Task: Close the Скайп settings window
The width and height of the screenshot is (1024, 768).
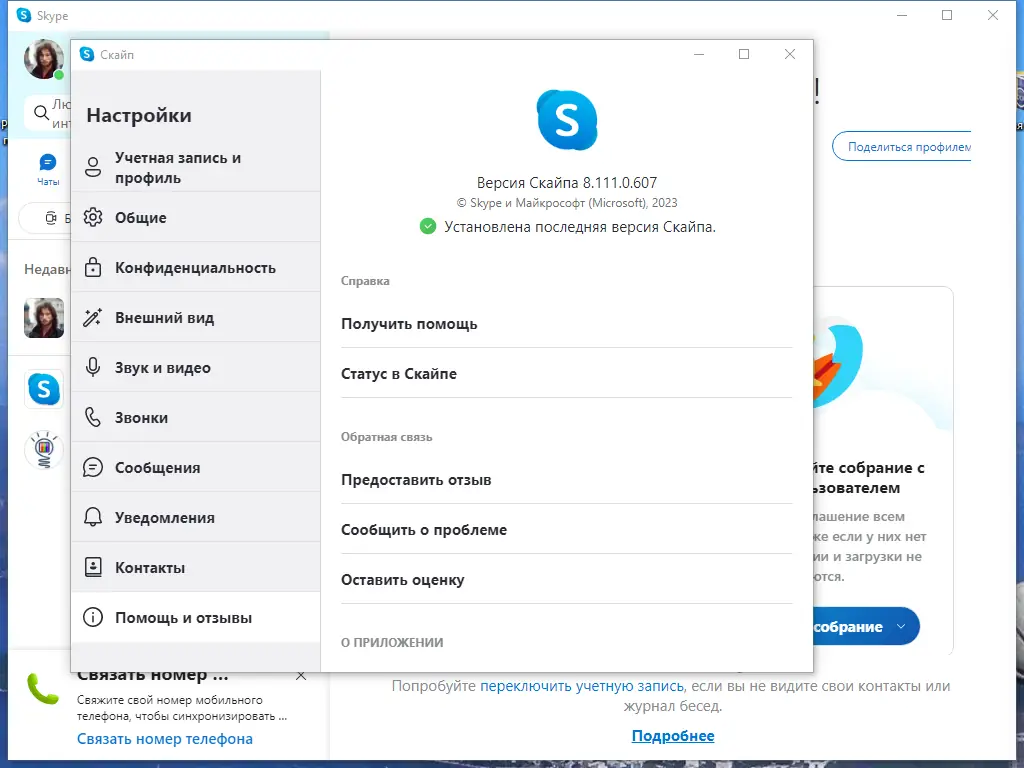Action: click(790, 54)
